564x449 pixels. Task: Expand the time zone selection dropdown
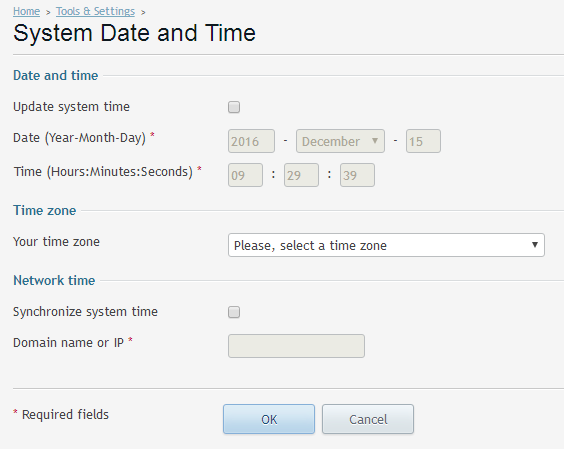click(x=386, y=245)
